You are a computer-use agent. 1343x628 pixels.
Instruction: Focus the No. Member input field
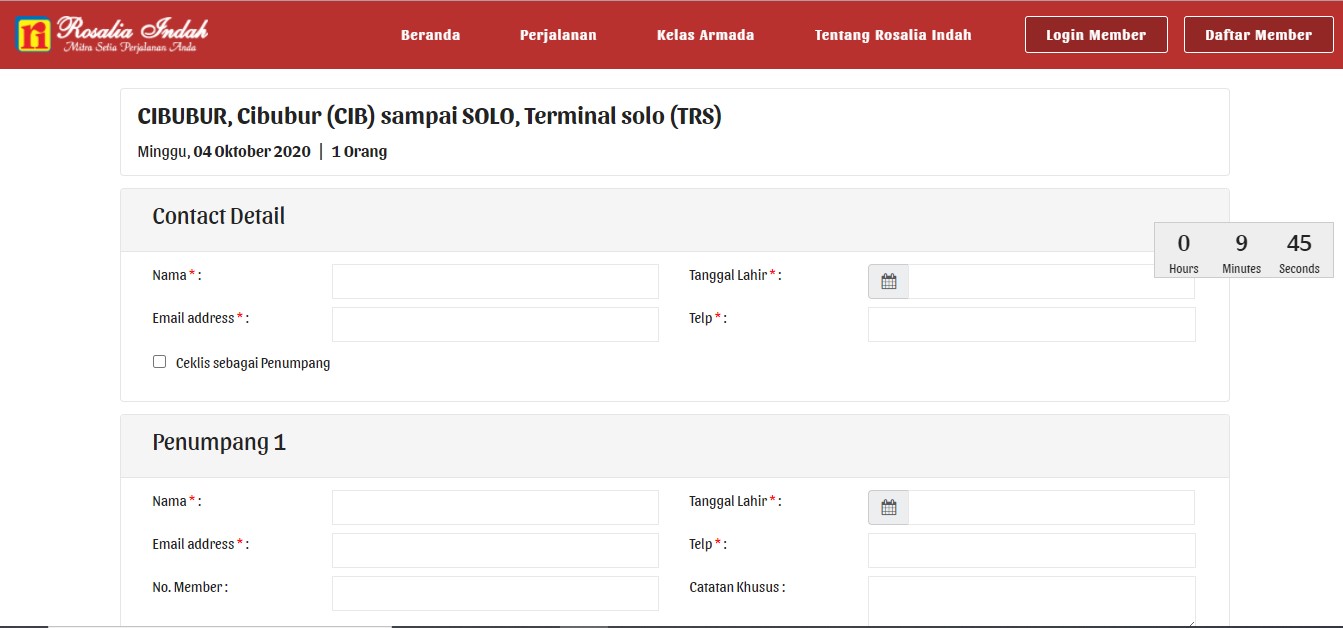coord(495,594)
